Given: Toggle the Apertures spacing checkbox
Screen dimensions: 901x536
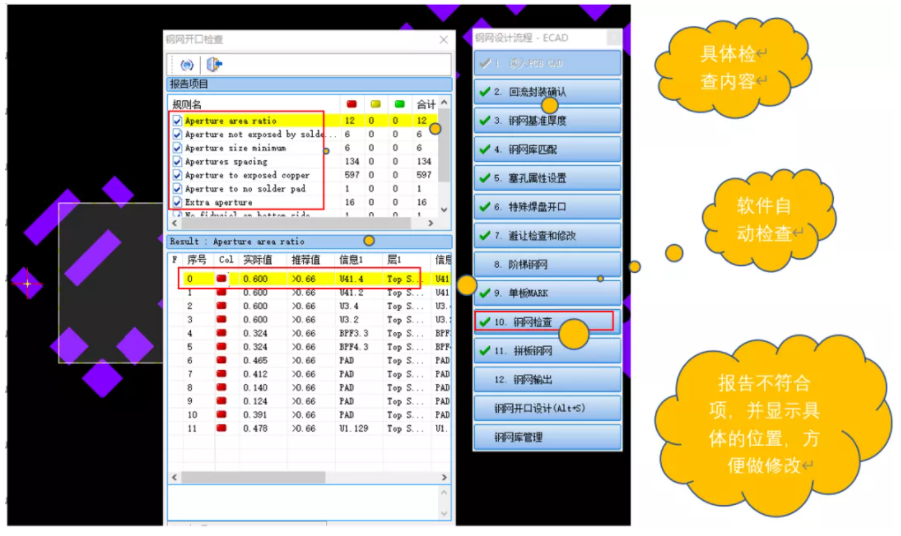Looking at the screenshot, I should pyautogui.click(x=177, y=161).
